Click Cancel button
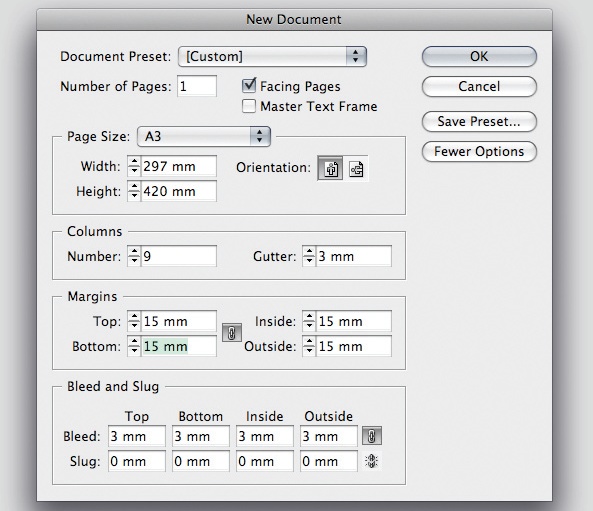 click(479, 86)
